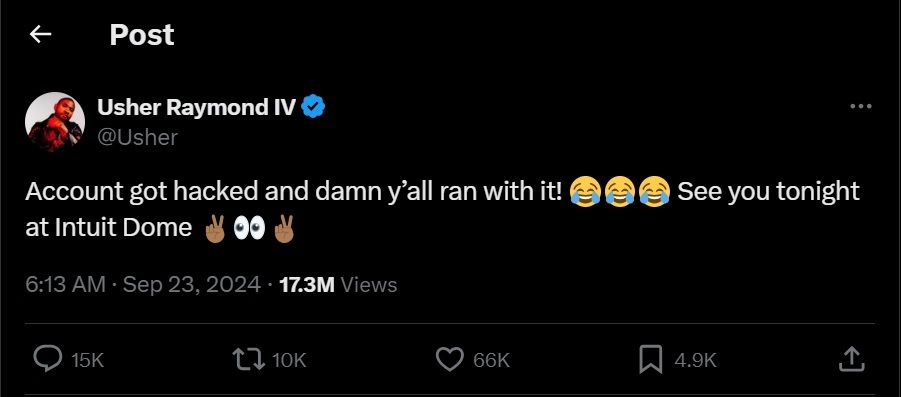Click the 66K likes count

pyautogui.click(x=491, y=361)
